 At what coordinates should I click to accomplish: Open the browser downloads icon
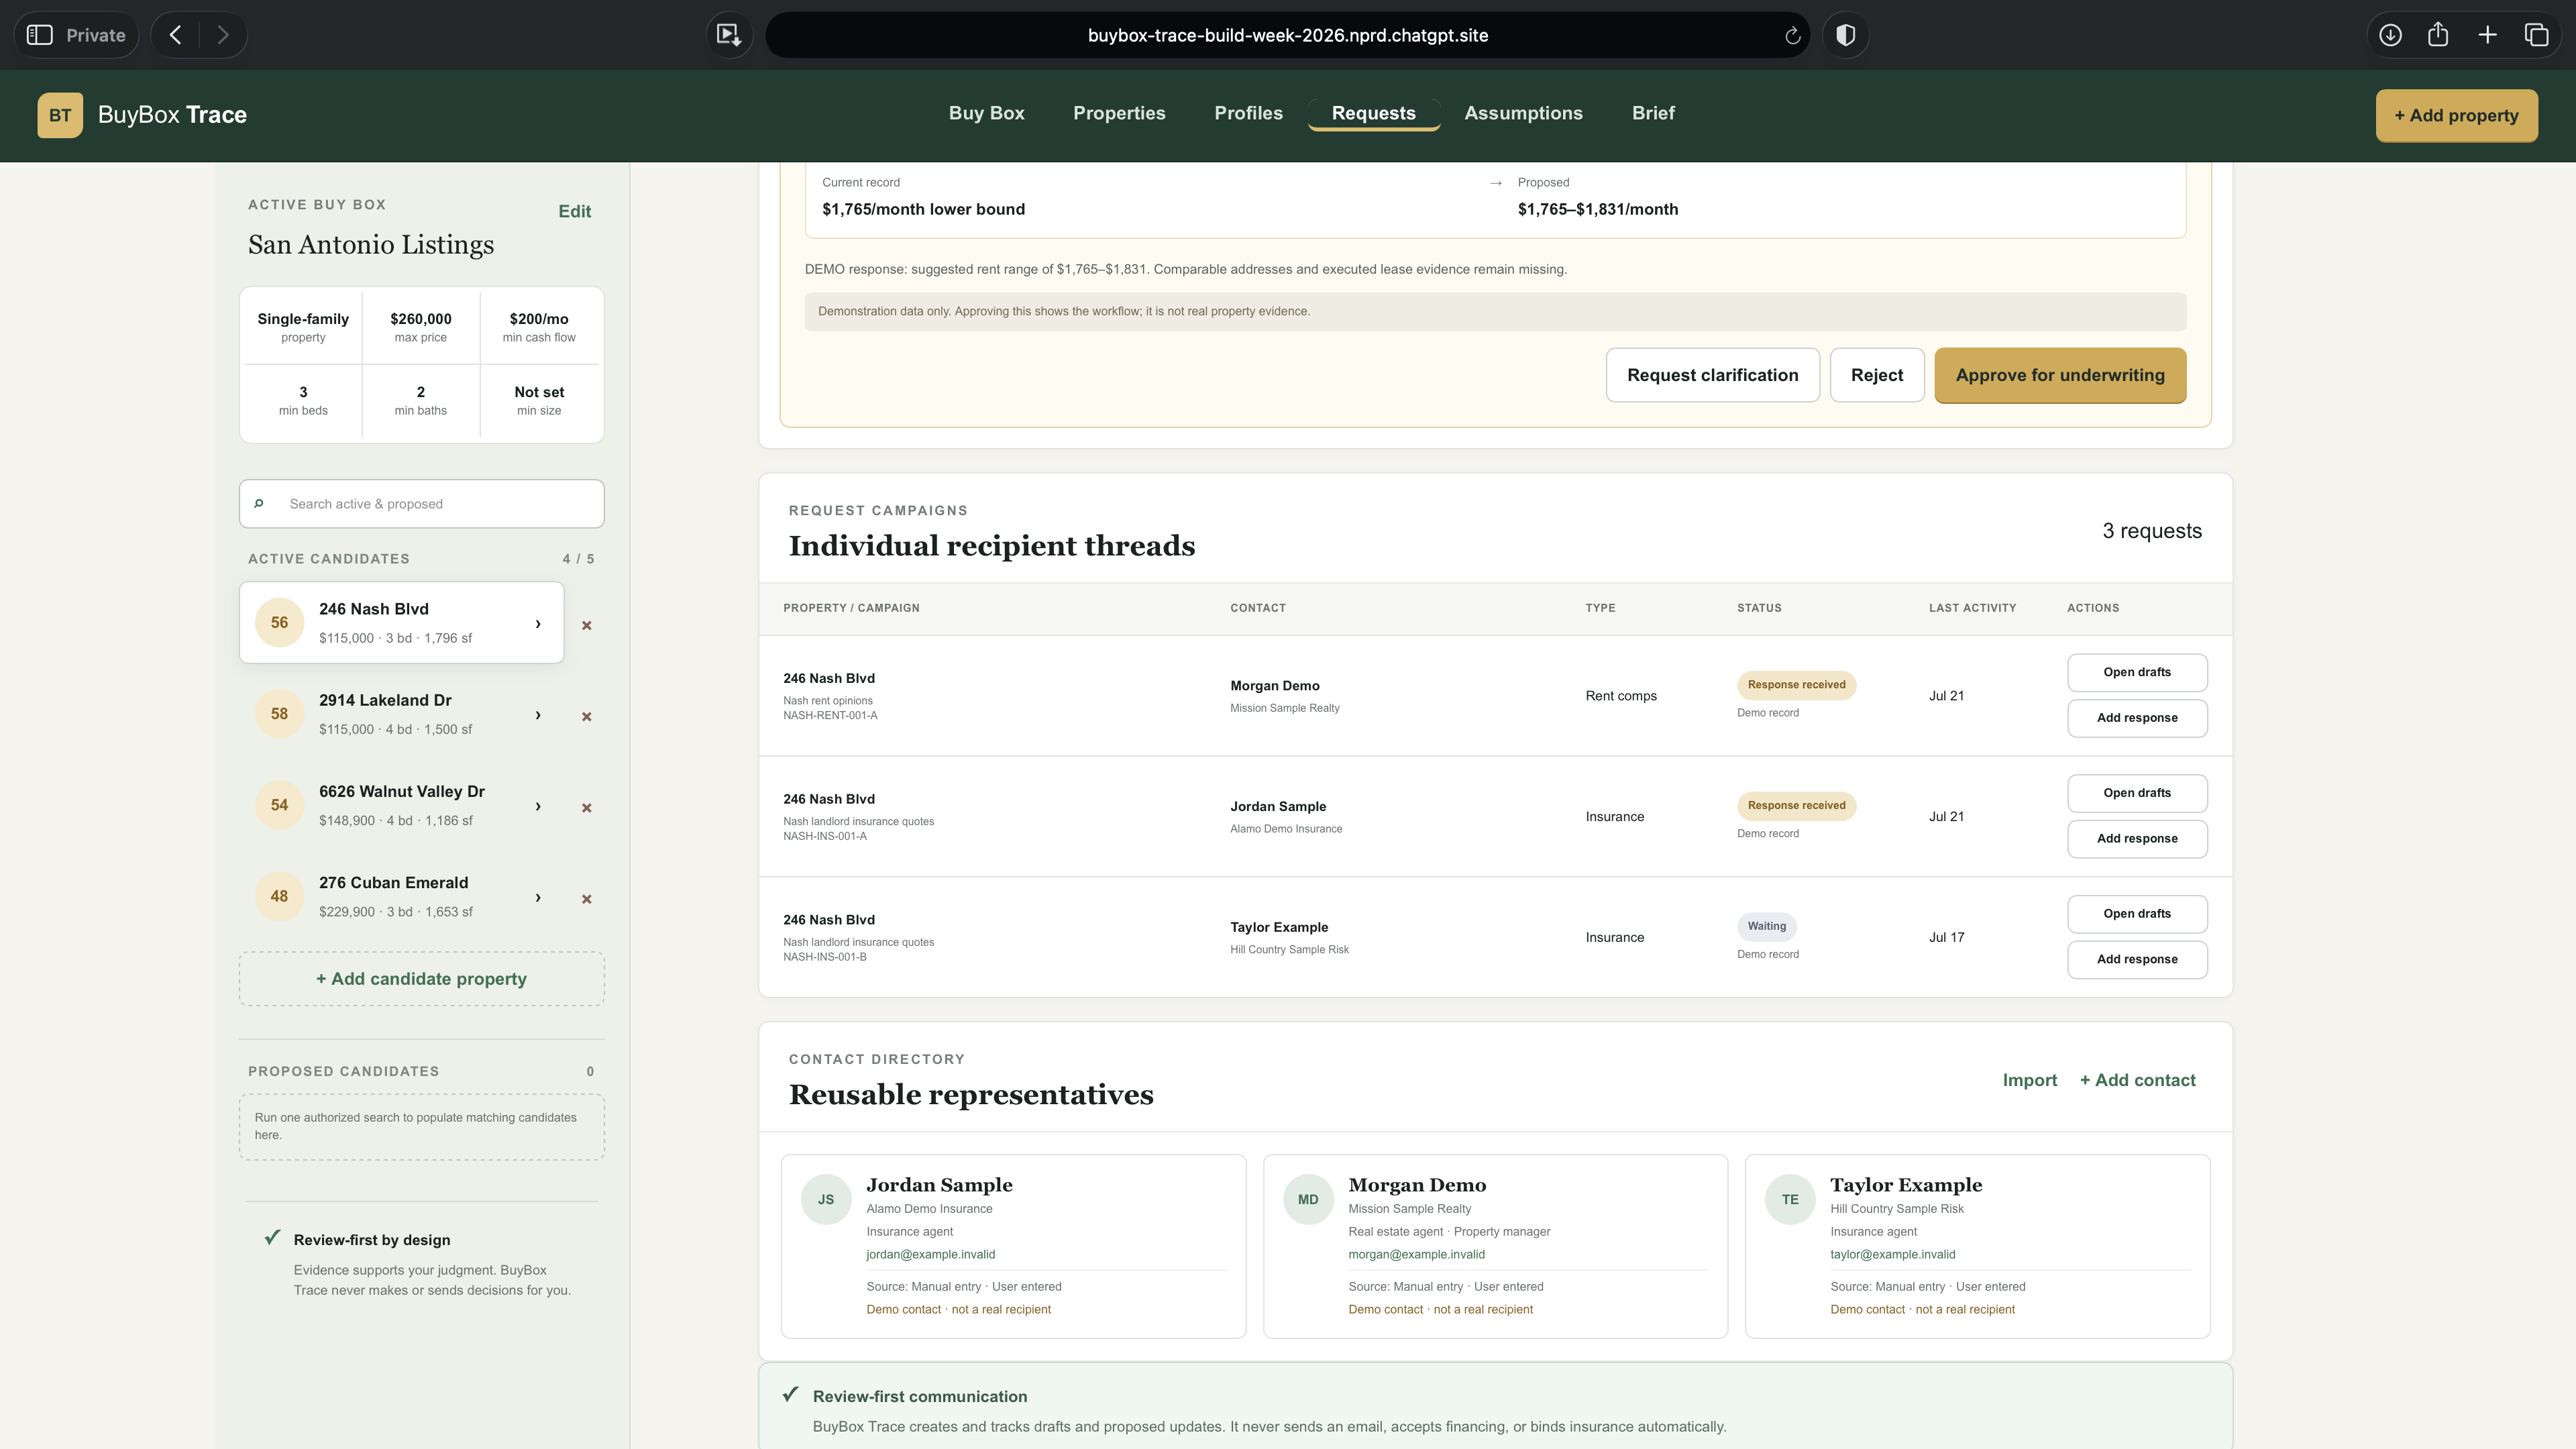2390,35
